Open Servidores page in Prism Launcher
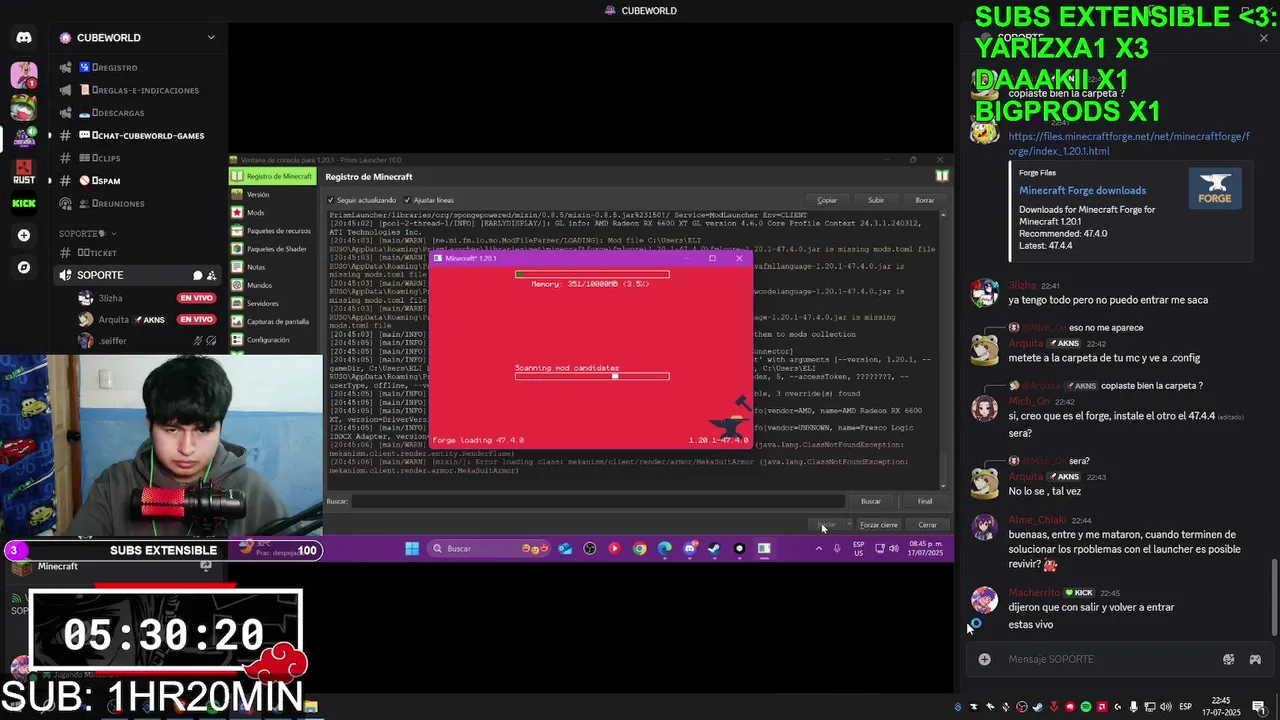This screenshot has height=720, width=1280. point(272,303)
